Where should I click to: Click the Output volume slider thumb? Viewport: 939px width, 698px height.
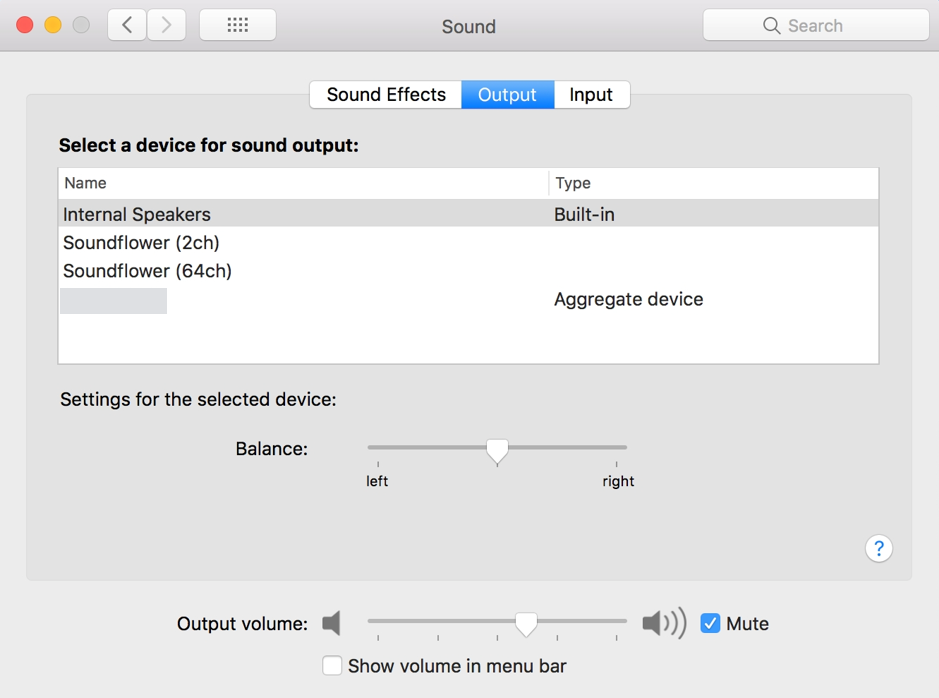coord(526,623)
